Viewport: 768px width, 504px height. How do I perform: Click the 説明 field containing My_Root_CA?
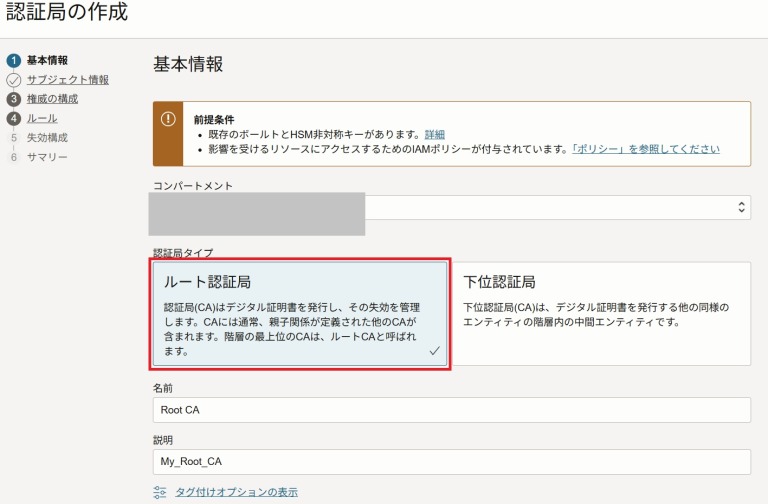[x=452, y=461]
